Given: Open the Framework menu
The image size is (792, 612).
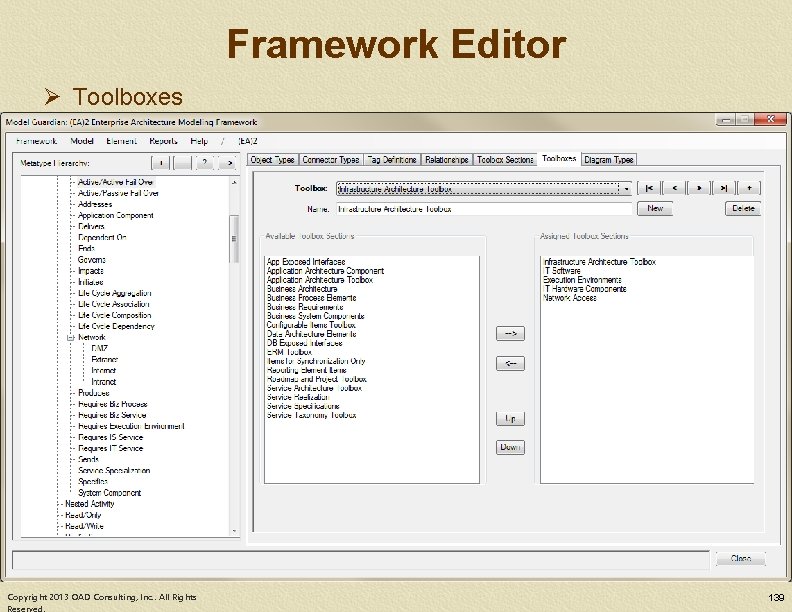Looking at the screenshot, I should 36,141.
